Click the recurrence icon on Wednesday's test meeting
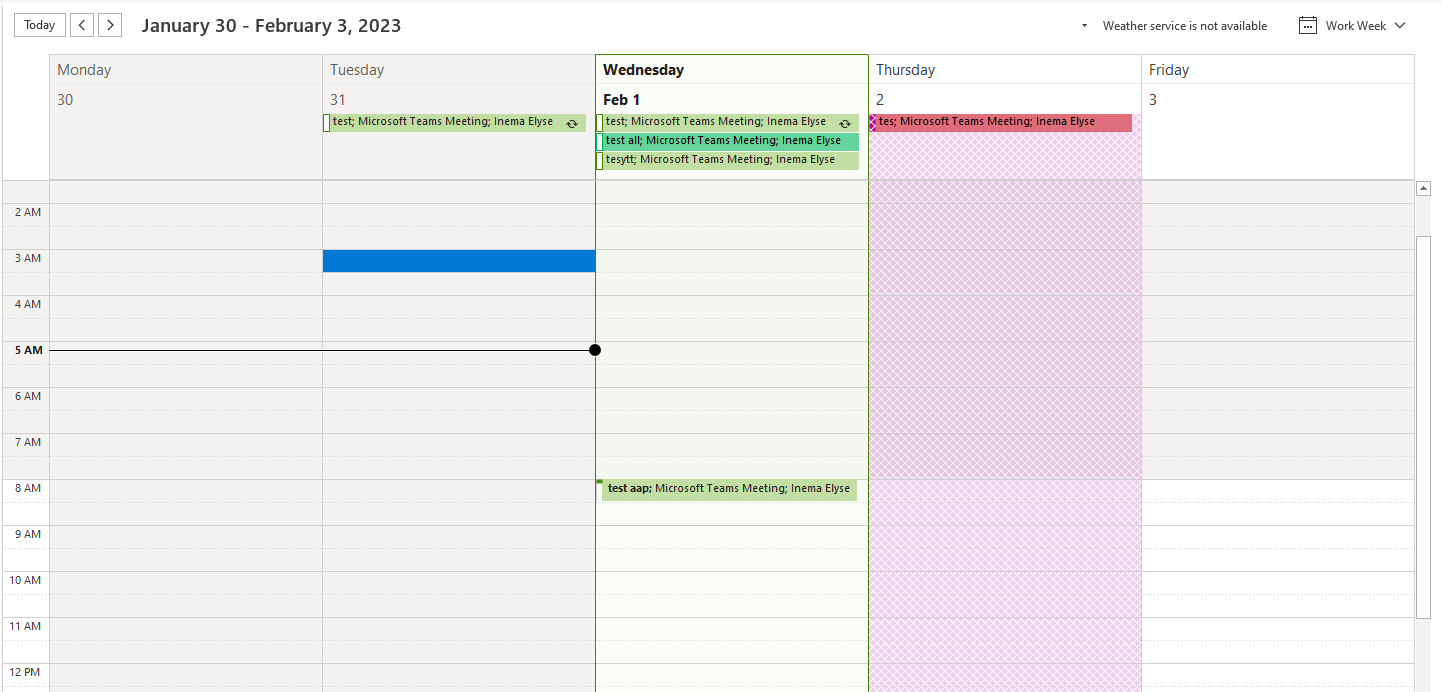Screen dimensions: 1441x692 coord(845,122)
